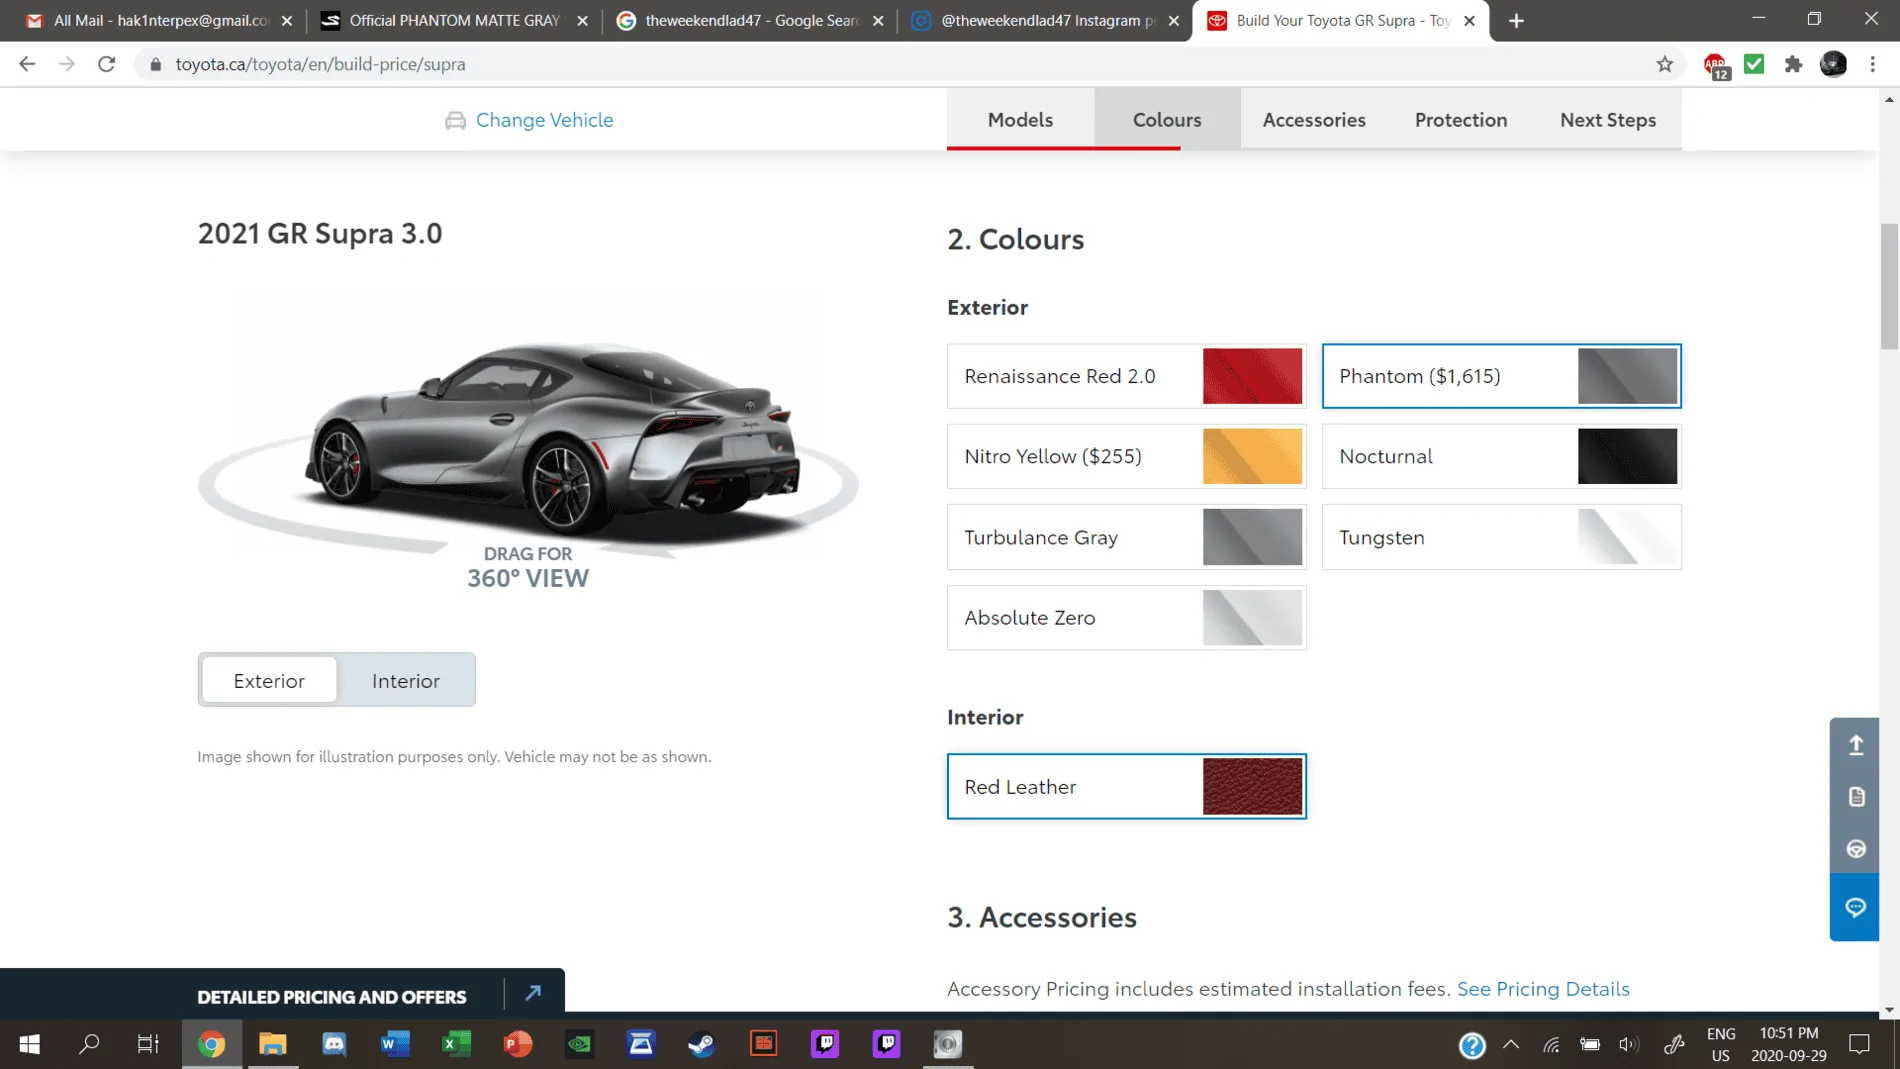
Task: Click the Detailed Pricing and Offers bar
Action: click(282, 993)
